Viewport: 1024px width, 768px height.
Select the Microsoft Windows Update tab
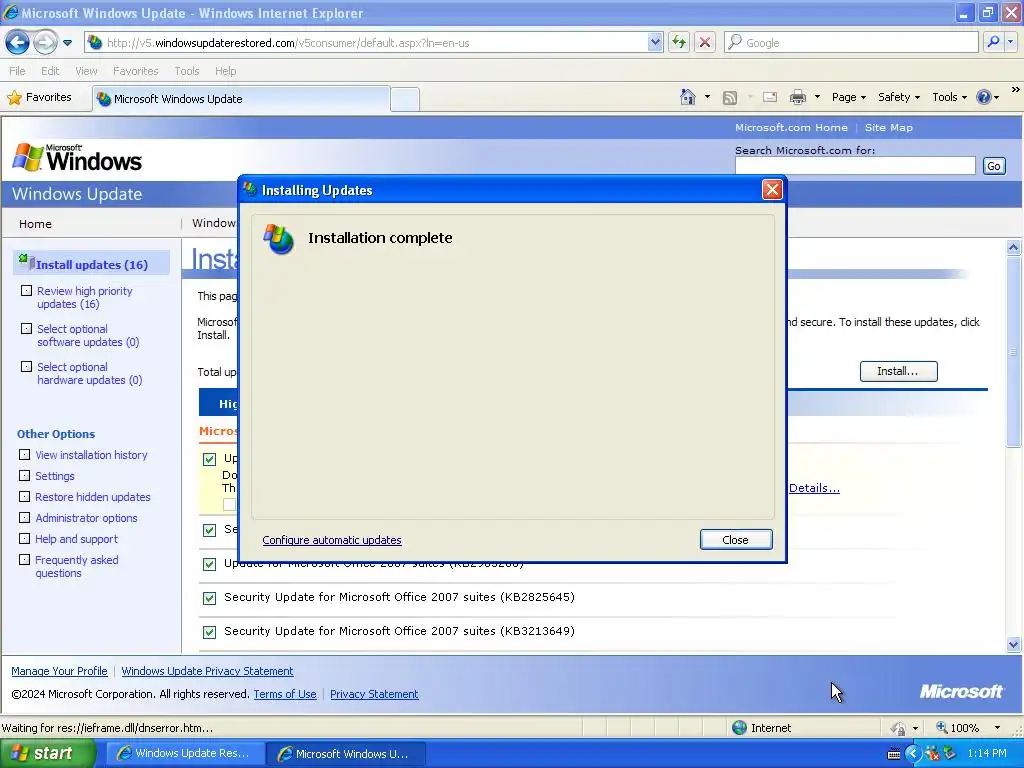point(240,99)
